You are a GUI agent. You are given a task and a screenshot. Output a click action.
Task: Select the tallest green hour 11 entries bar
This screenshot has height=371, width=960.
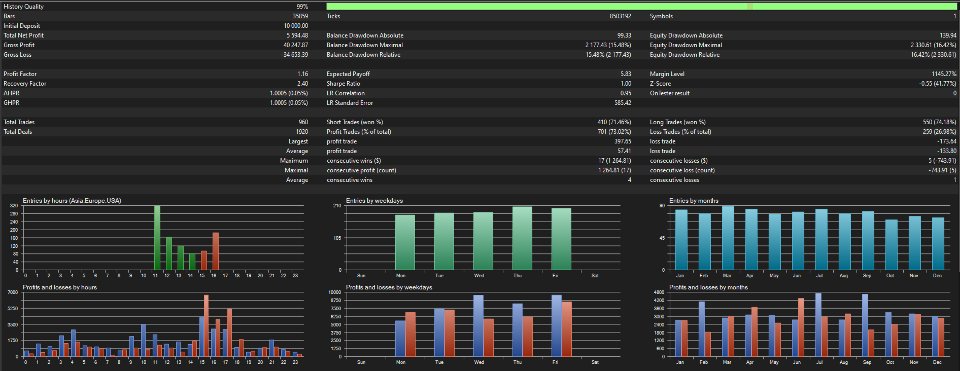click(157, 238)
